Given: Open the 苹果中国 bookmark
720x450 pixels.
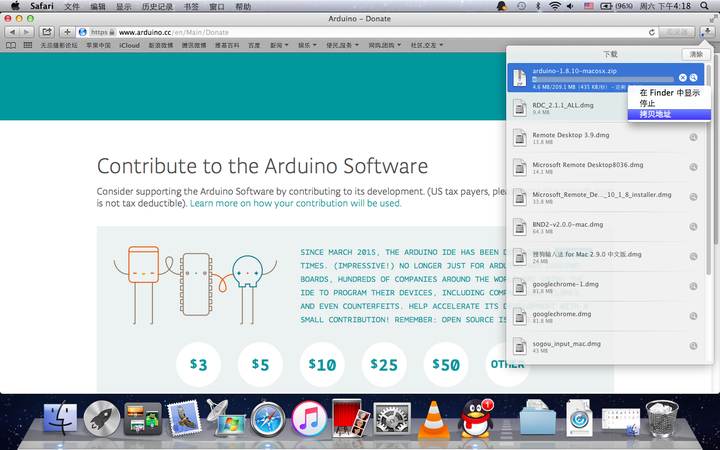Looking at the screenshot, I should pos(99,45).
